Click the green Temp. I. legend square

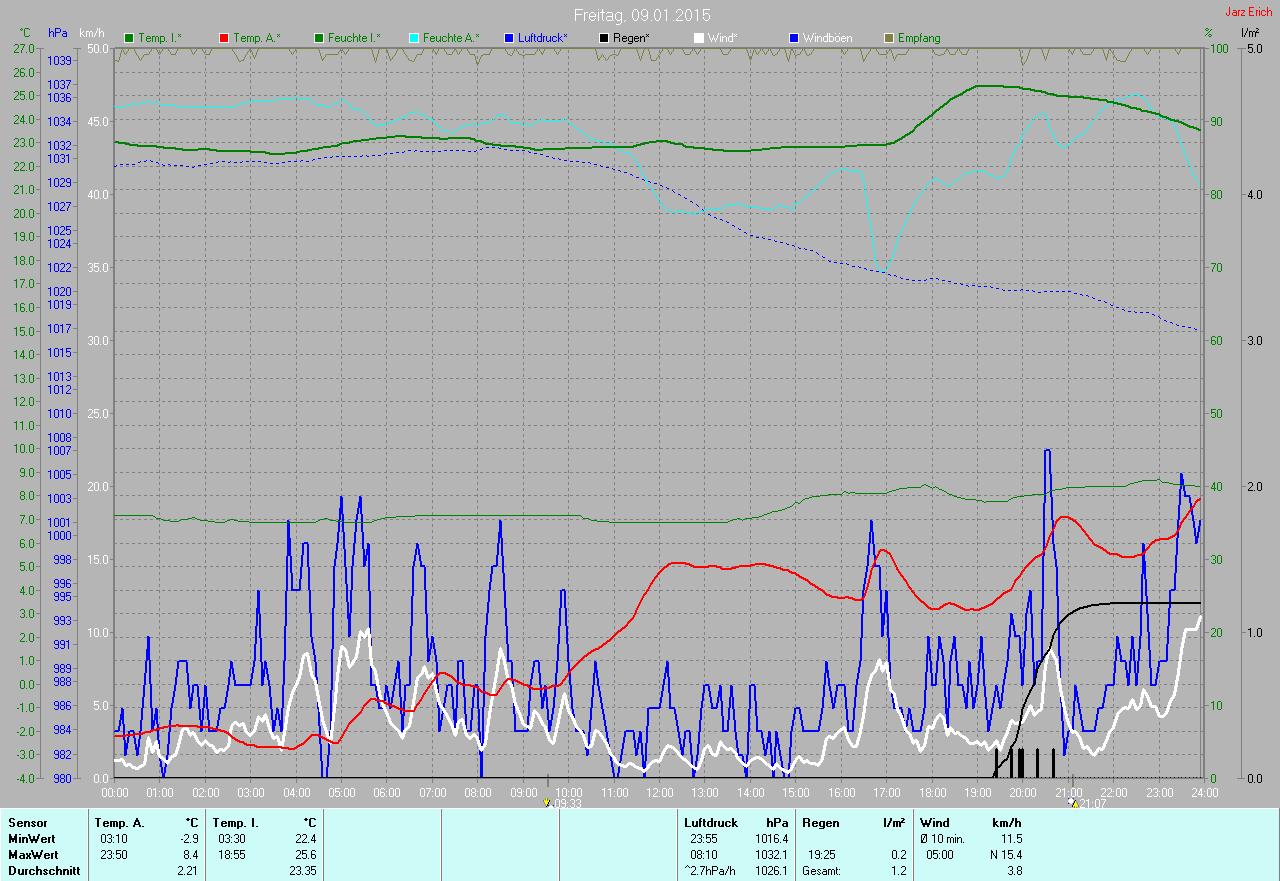[x=129, y=38]
